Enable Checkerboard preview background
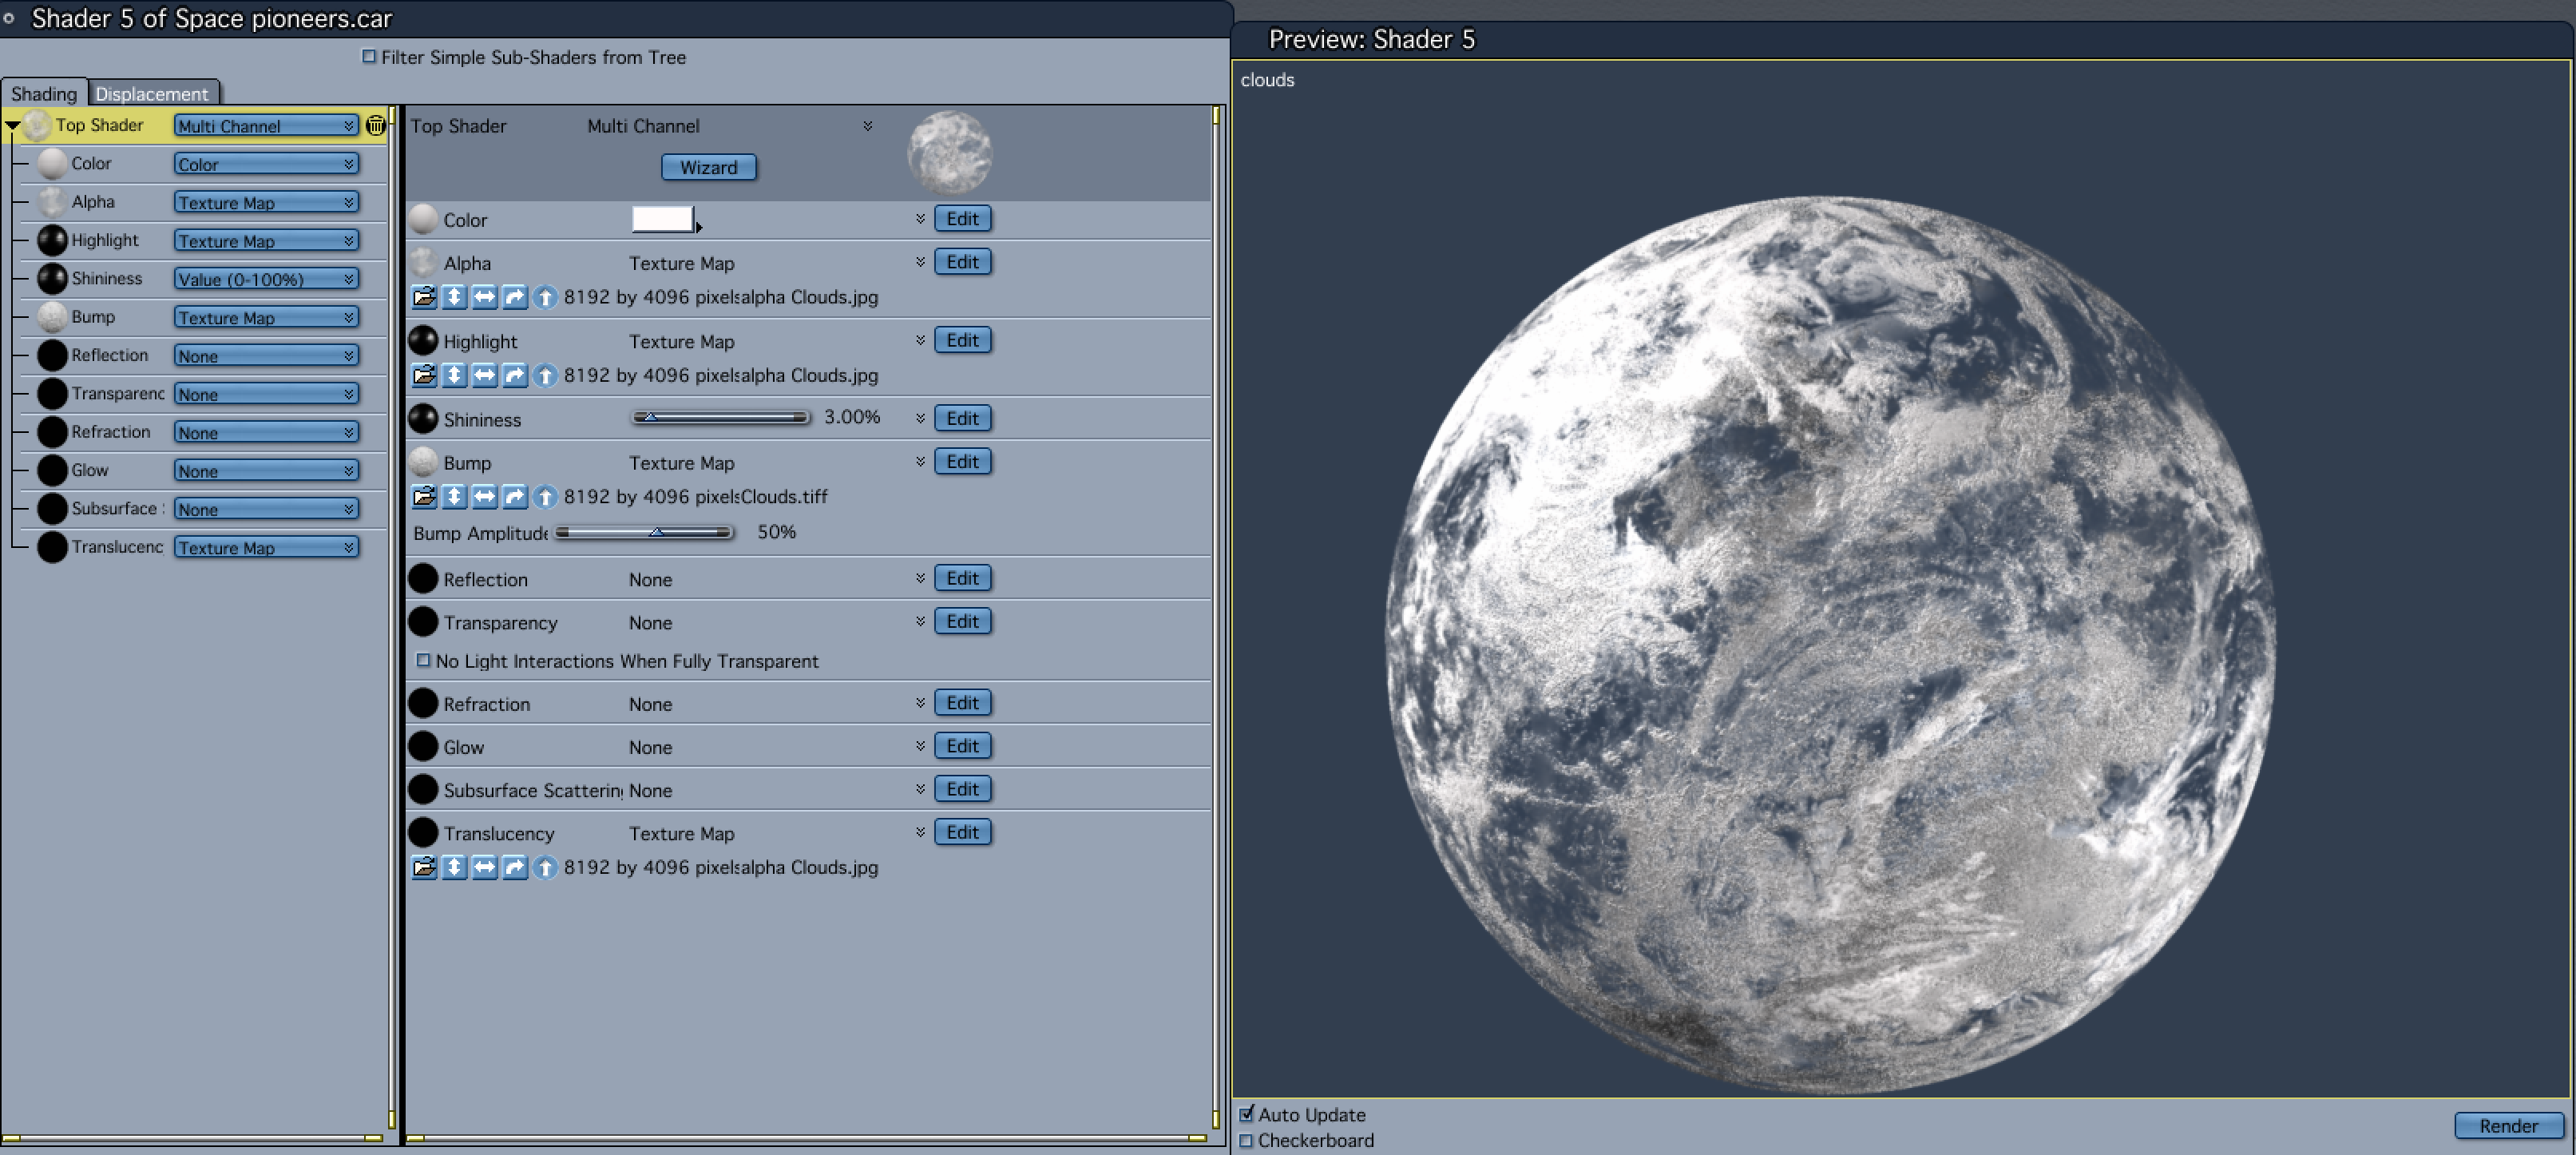Screen dimensions: 2576x1155 tap(1246, 1140)
